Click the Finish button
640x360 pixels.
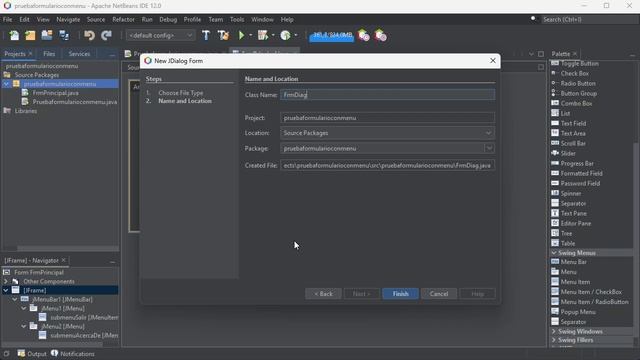tap(400, 294)
